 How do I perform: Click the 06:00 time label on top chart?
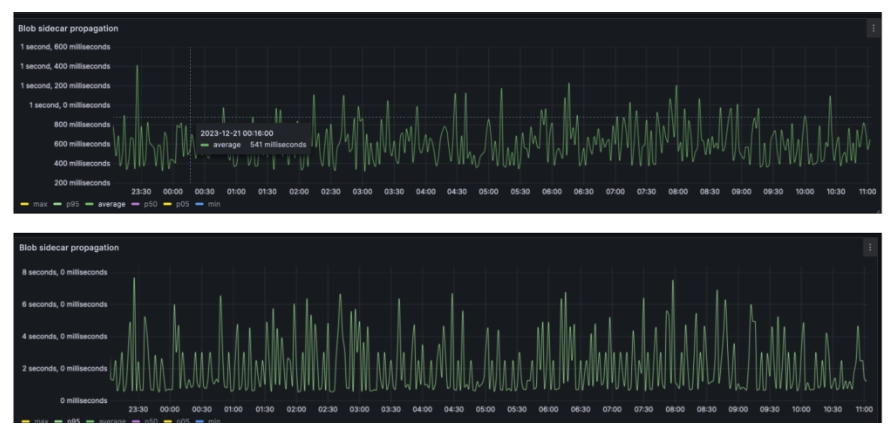coord(551,190)
